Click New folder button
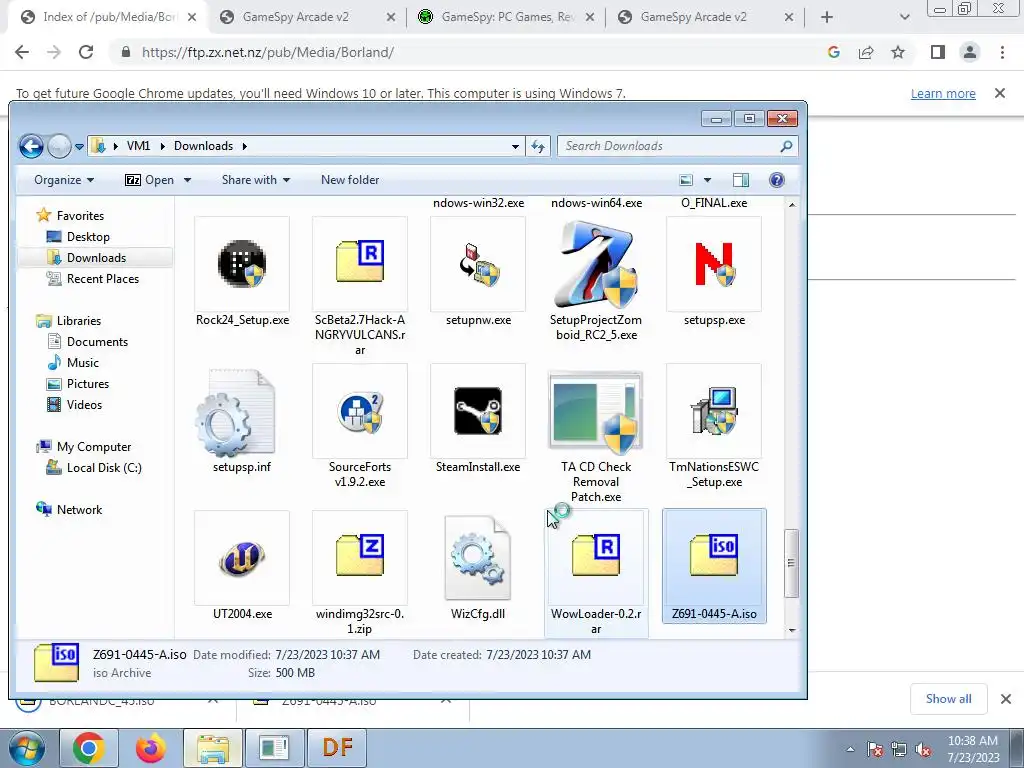 (x=349, y=180)
